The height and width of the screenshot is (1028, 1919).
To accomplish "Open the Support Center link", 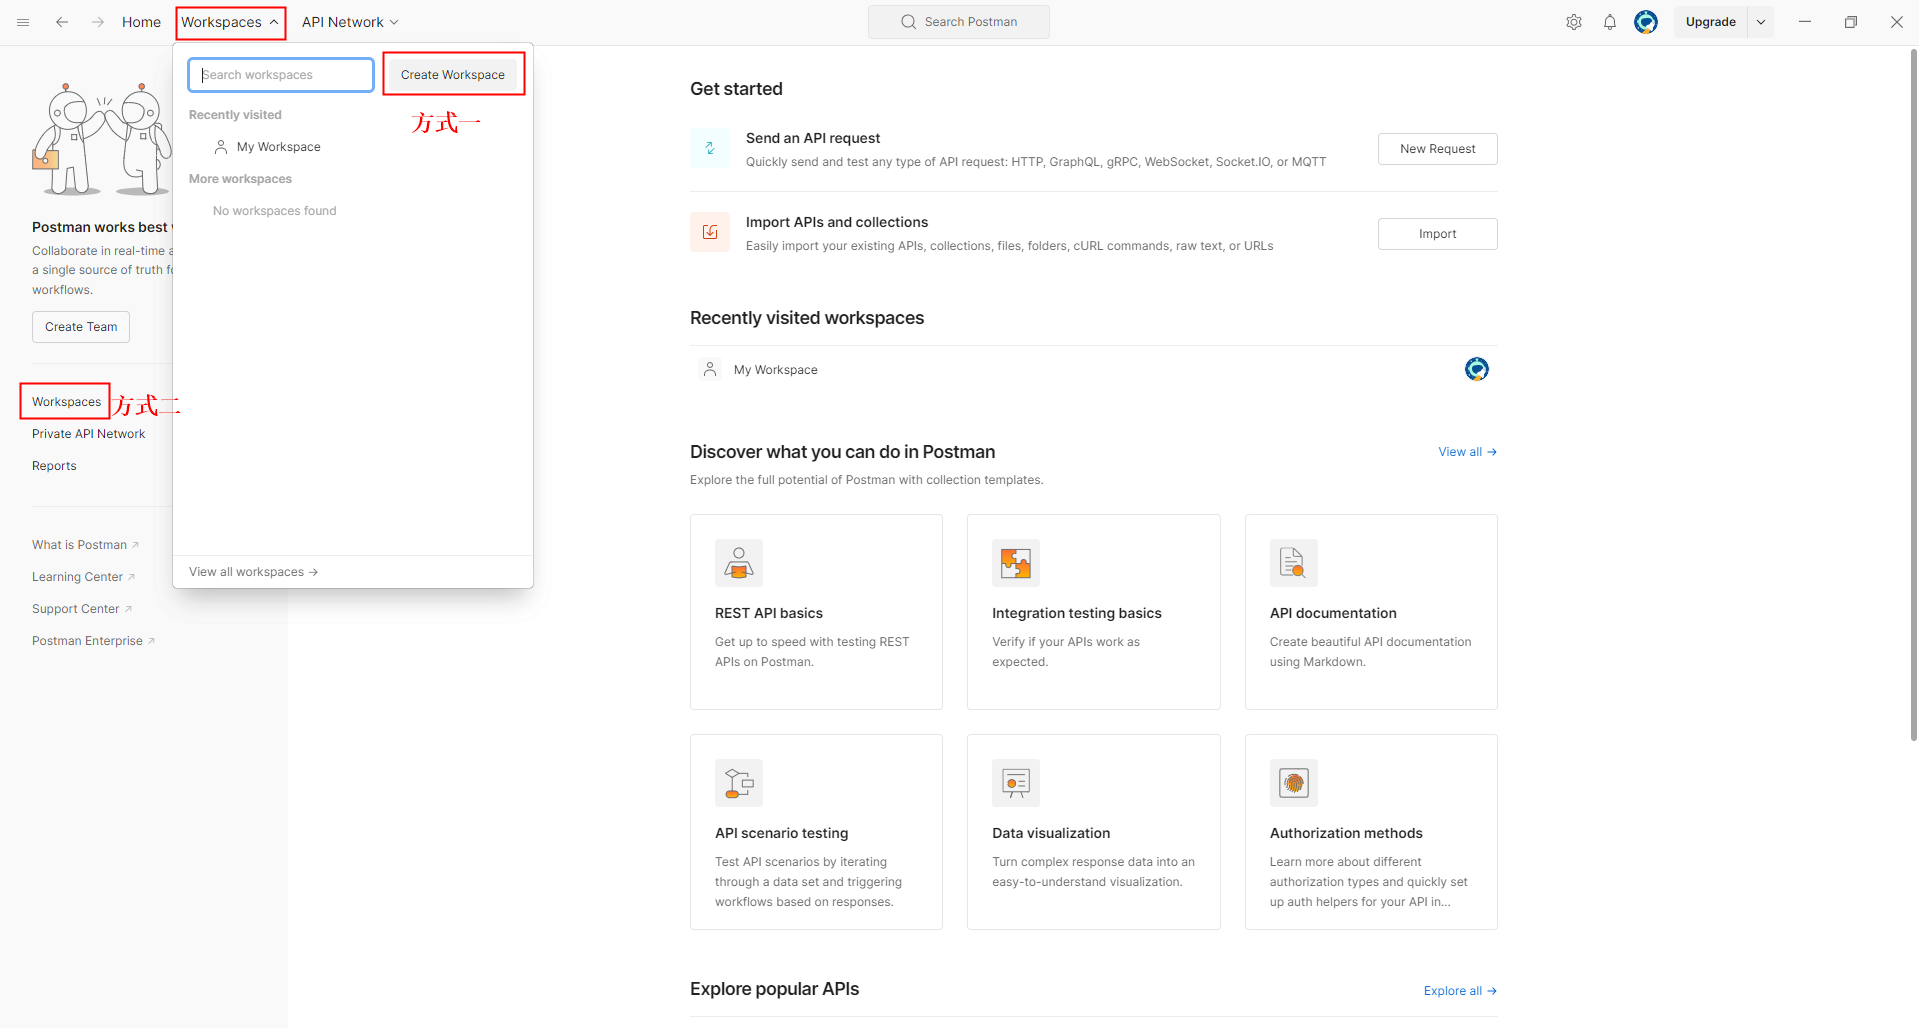I will coord(82,609).
